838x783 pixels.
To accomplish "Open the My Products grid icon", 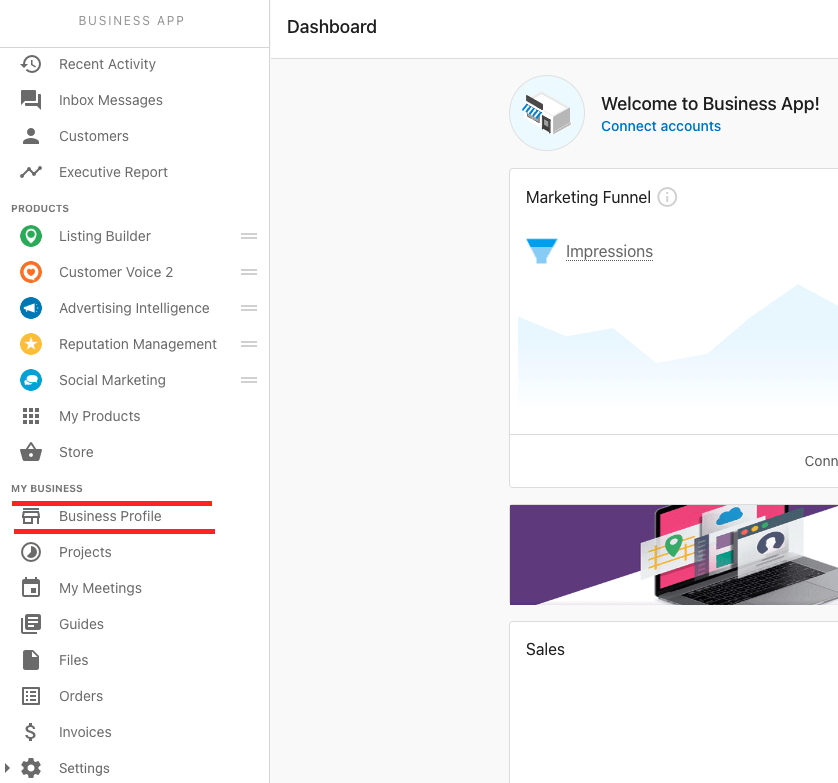I will click(31, 416).
